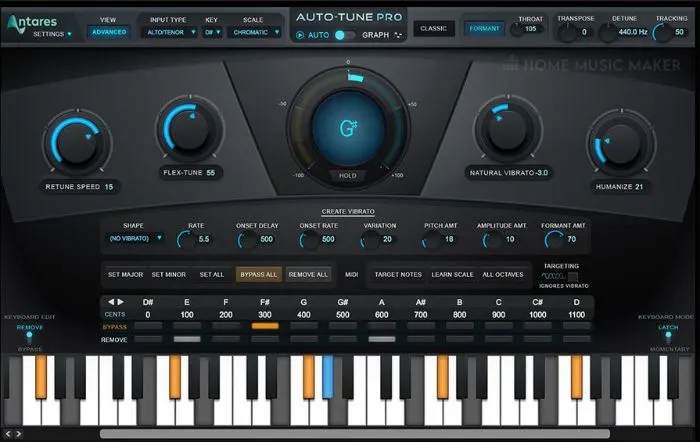Toggle the All Octaves button
Viewport: 700px width, 442px height.
pos(503,275)
